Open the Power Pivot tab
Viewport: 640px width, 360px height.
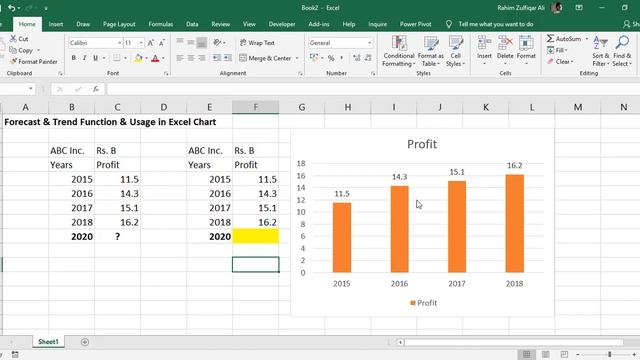point(416,24)
